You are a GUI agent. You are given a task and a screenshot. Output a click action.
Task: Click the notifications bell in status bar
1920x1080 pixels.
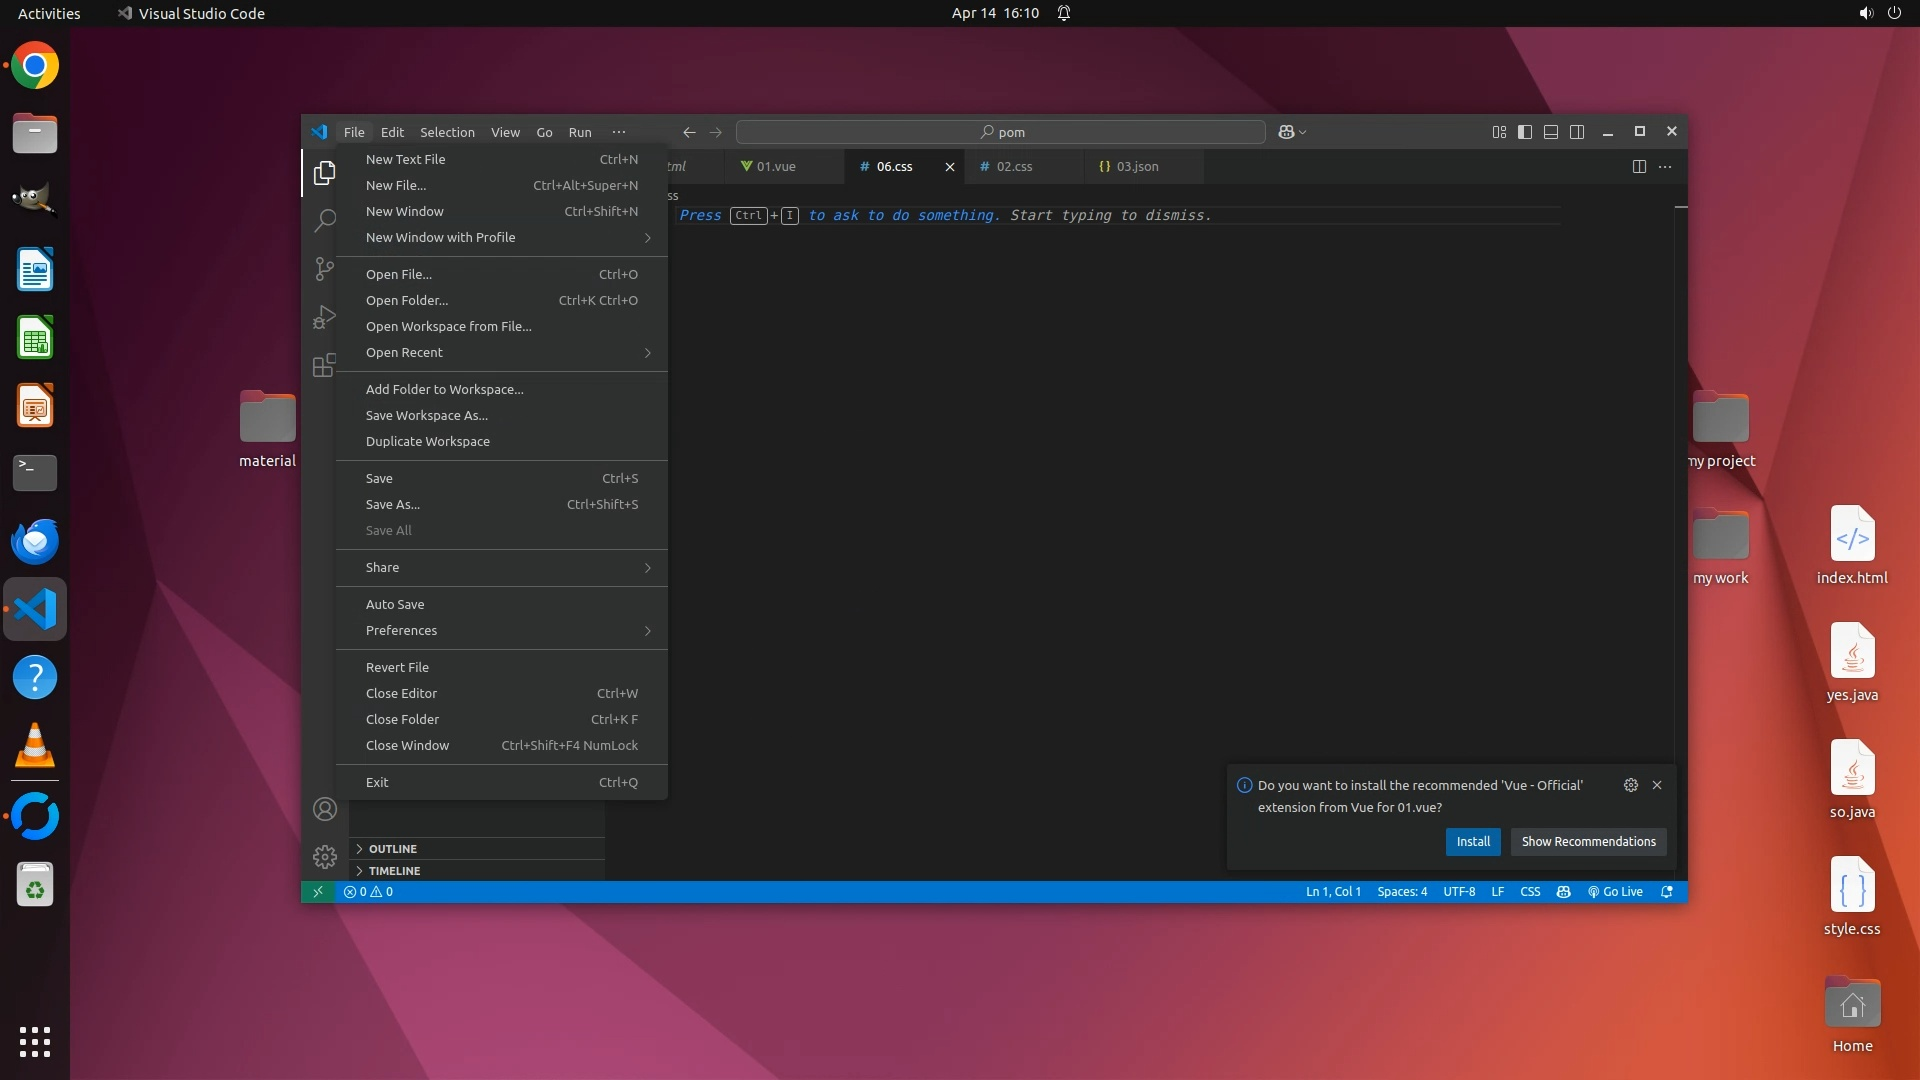[x=1667, y=892]
